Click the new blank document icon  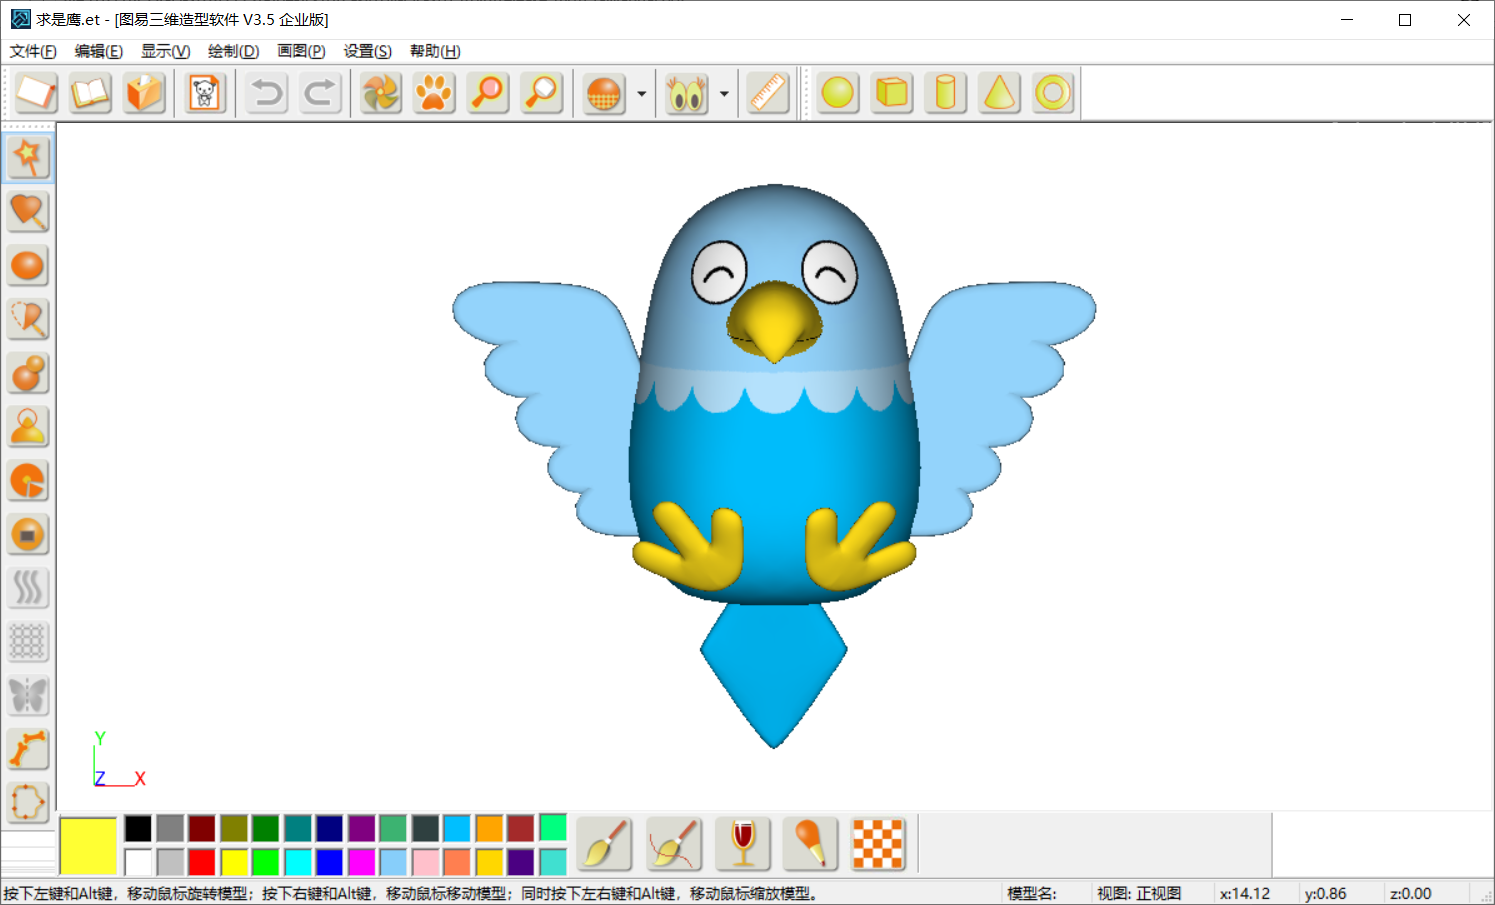36,94
